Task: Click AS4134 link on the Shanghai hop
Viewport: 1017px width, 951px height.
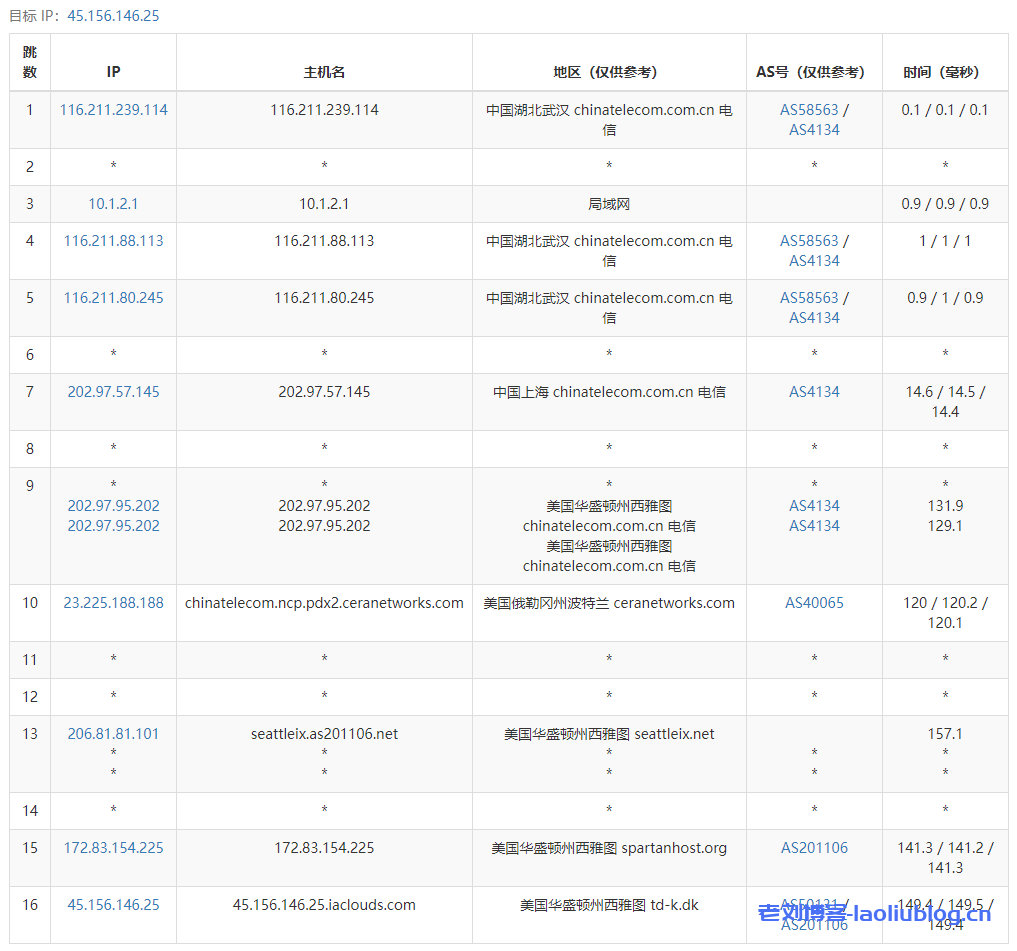Action: pos(812,391)
